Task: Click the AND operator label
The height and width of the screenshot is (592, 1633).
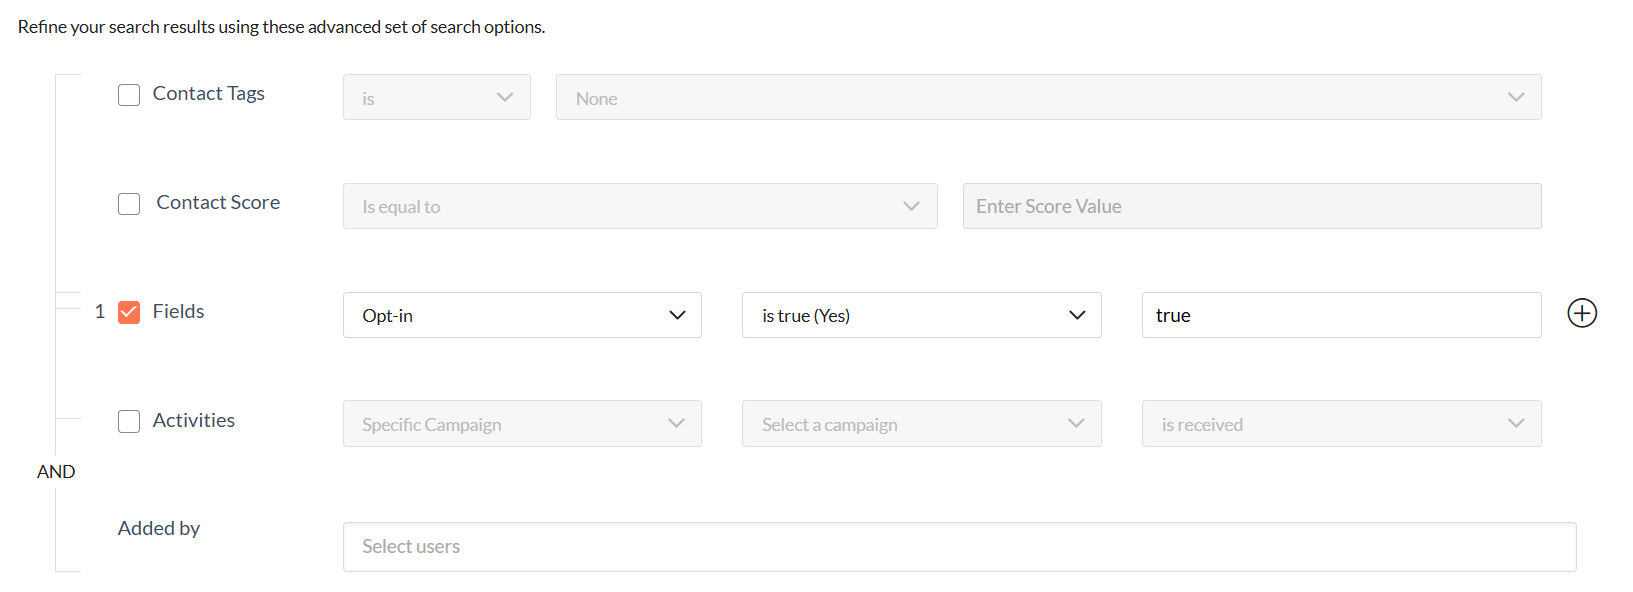Action: [x=56, y=472]
